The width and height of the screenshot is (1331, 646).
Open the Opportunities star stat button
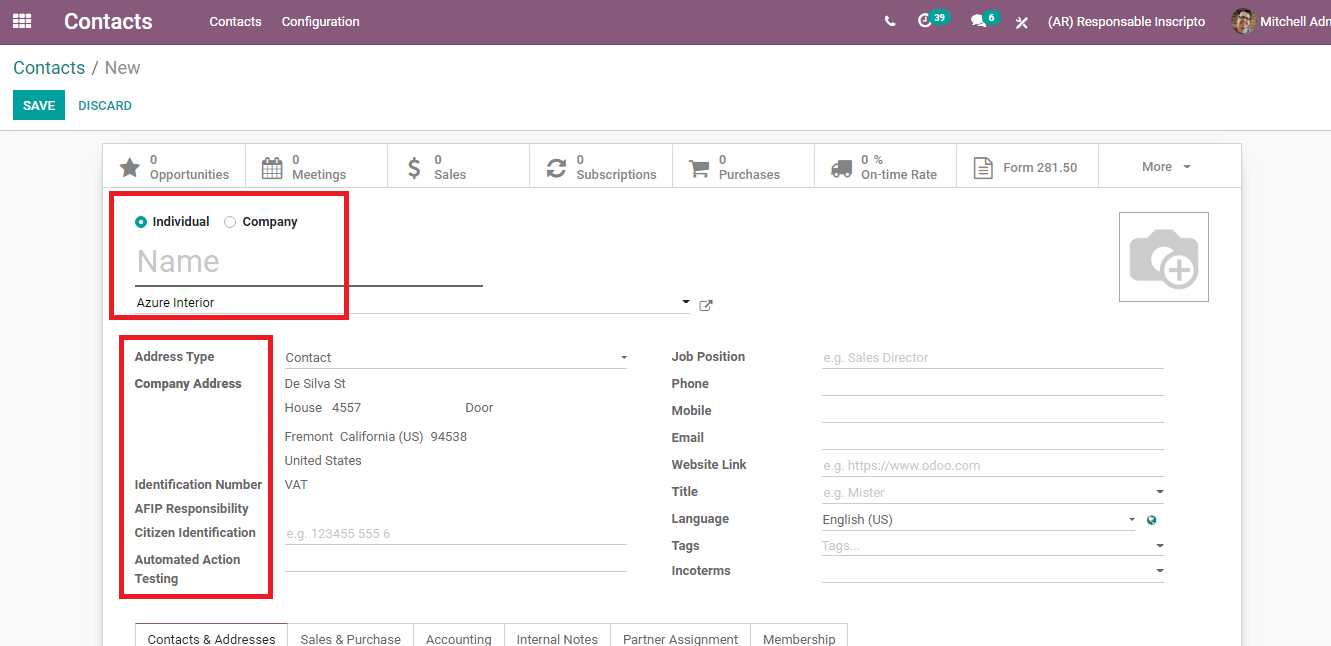[x=174, y=167]
